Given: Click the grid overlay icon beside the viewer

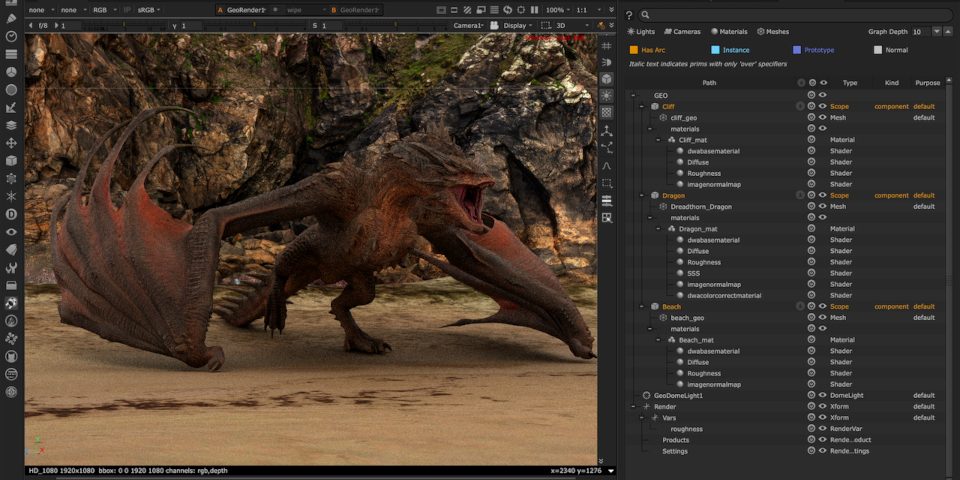Looking at the screenshot, I should tap(606, 46).
